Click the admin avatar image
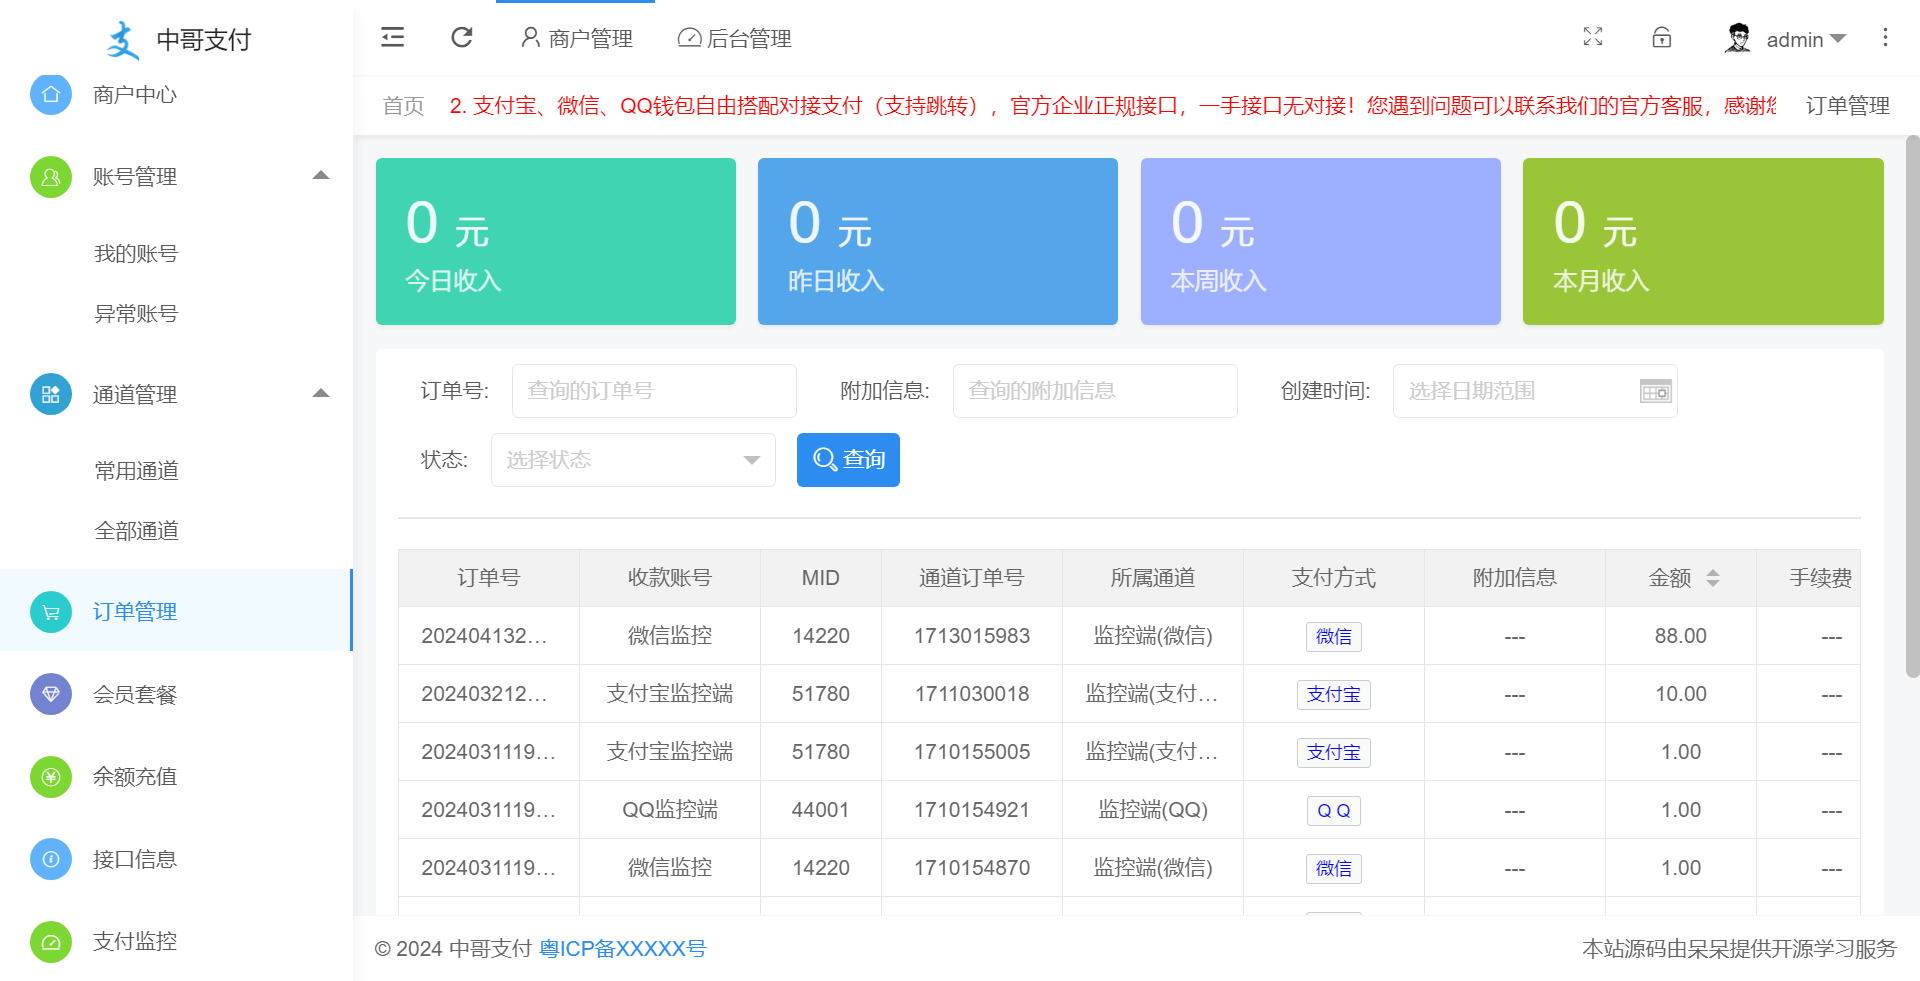The image size is (1920, 981). pos(1738,38)
